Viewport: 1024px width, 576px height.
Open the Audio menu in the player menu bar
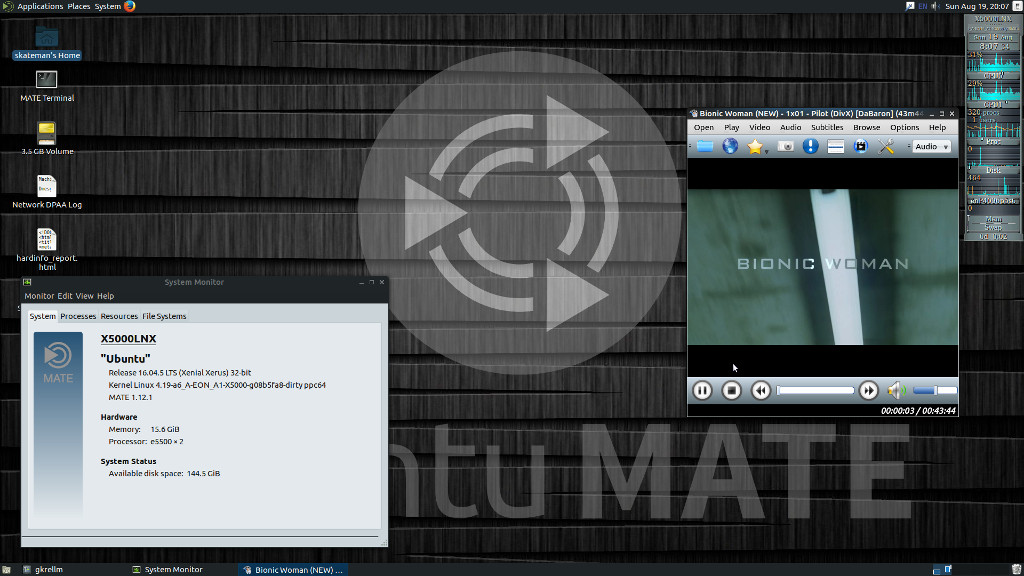[790, 127]
